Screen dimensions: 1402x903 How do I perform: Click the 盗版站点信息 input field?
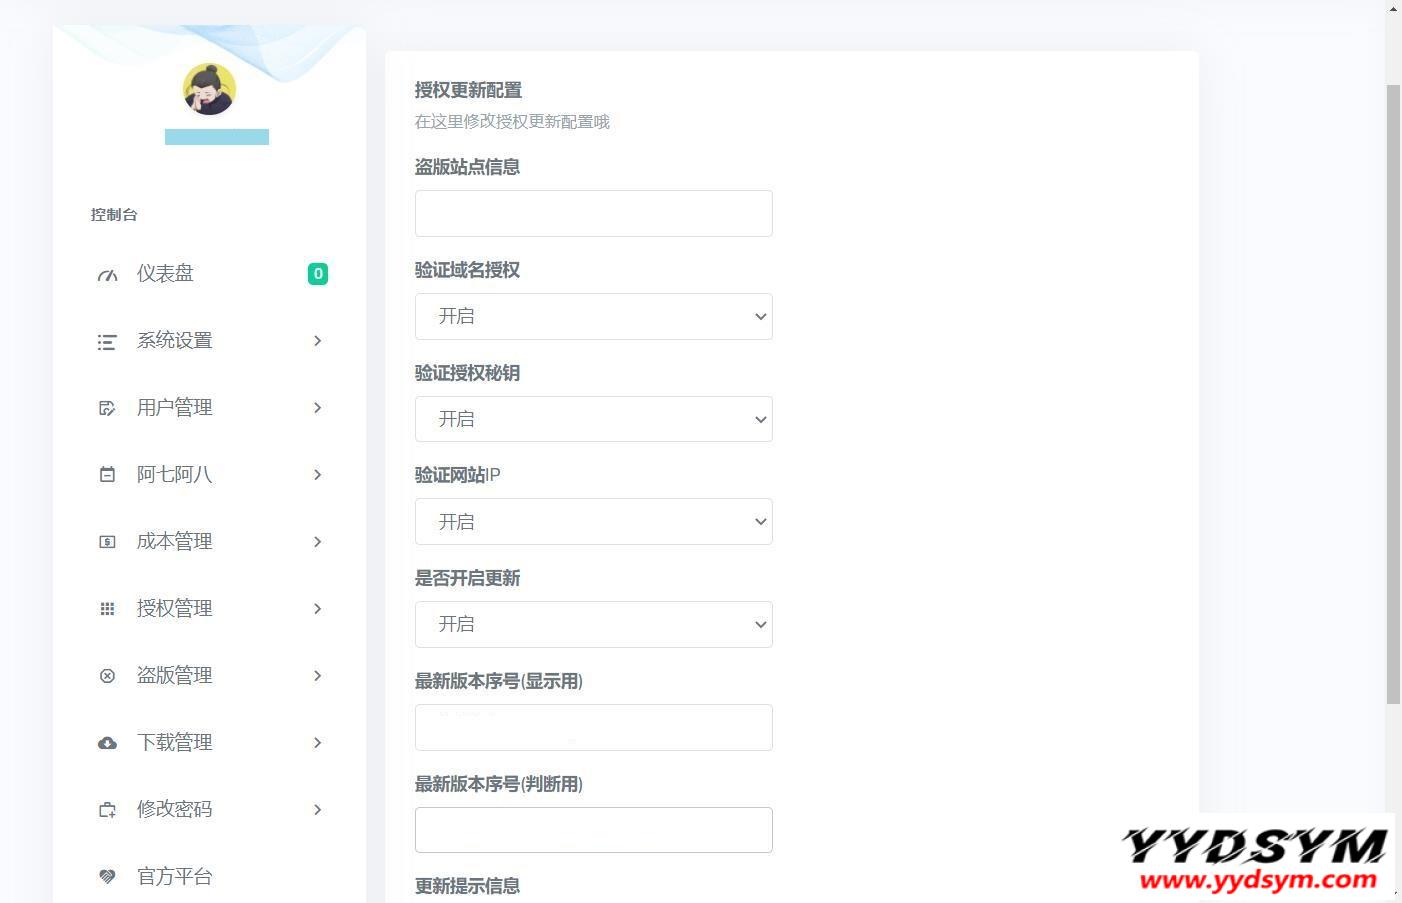(x=593, y=214)
